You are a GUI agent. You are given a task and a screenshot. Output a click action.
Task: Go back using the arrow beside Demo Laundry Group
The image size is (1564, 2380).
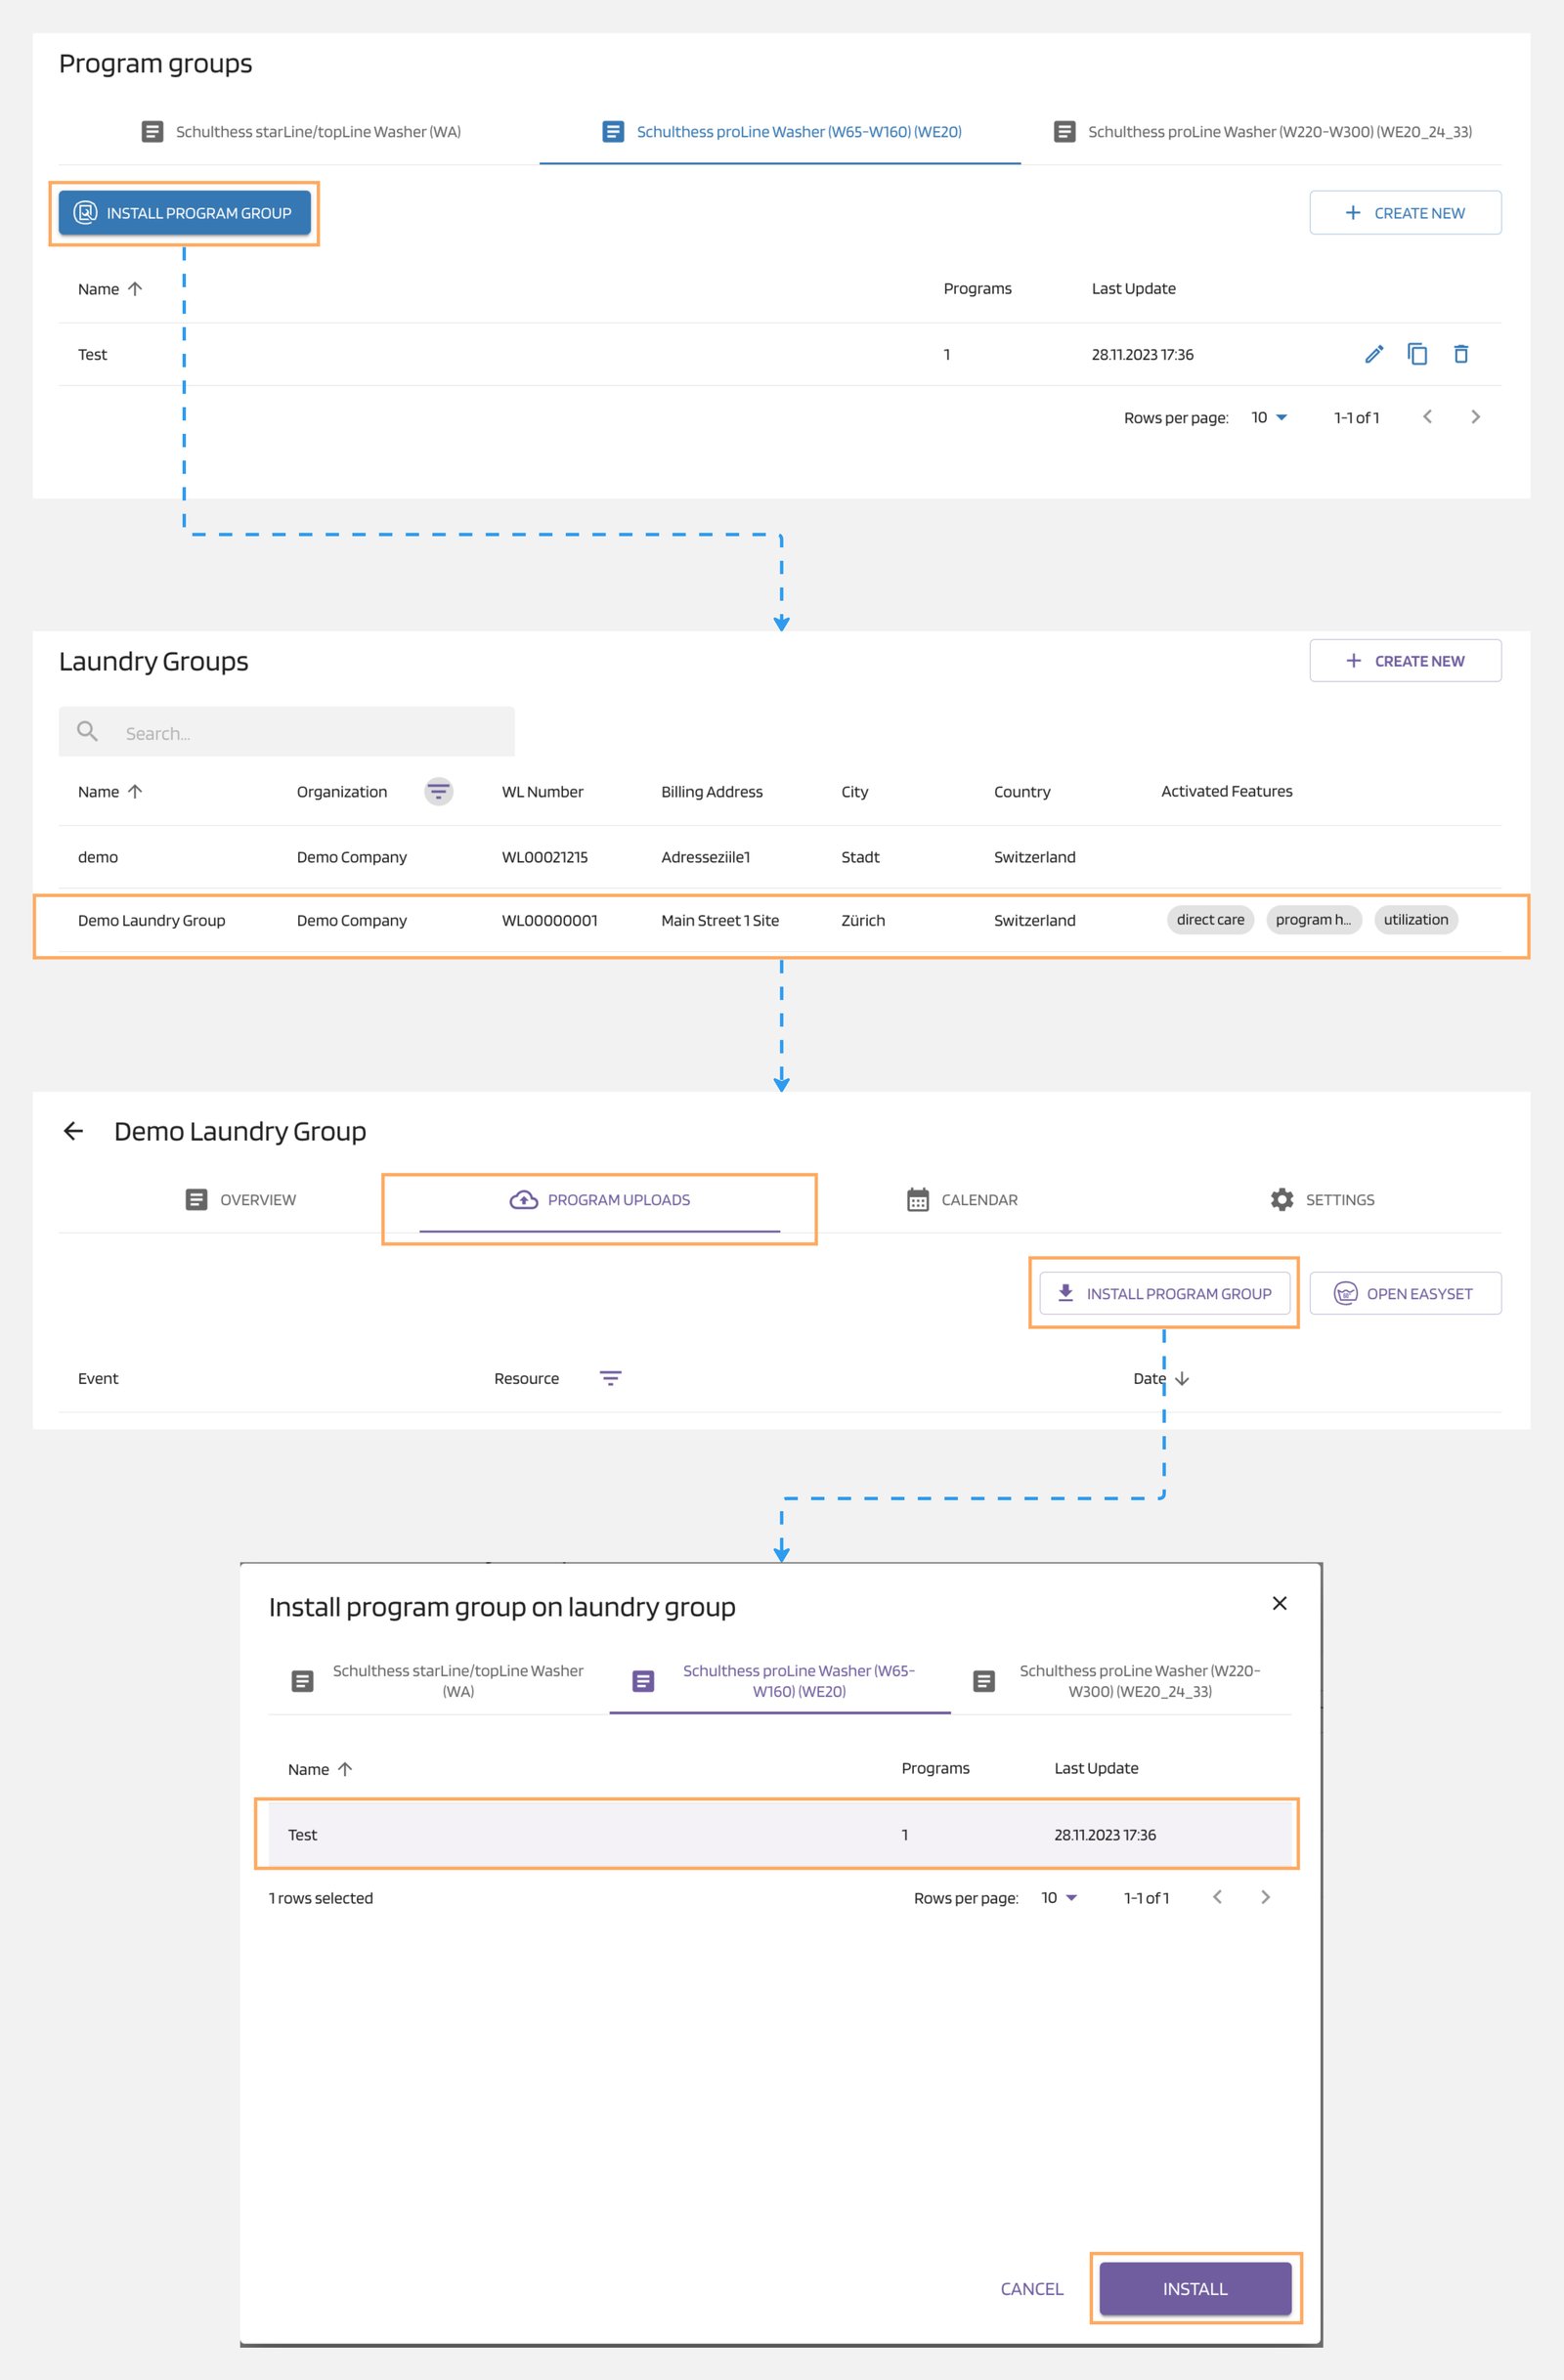(74, 1131)
